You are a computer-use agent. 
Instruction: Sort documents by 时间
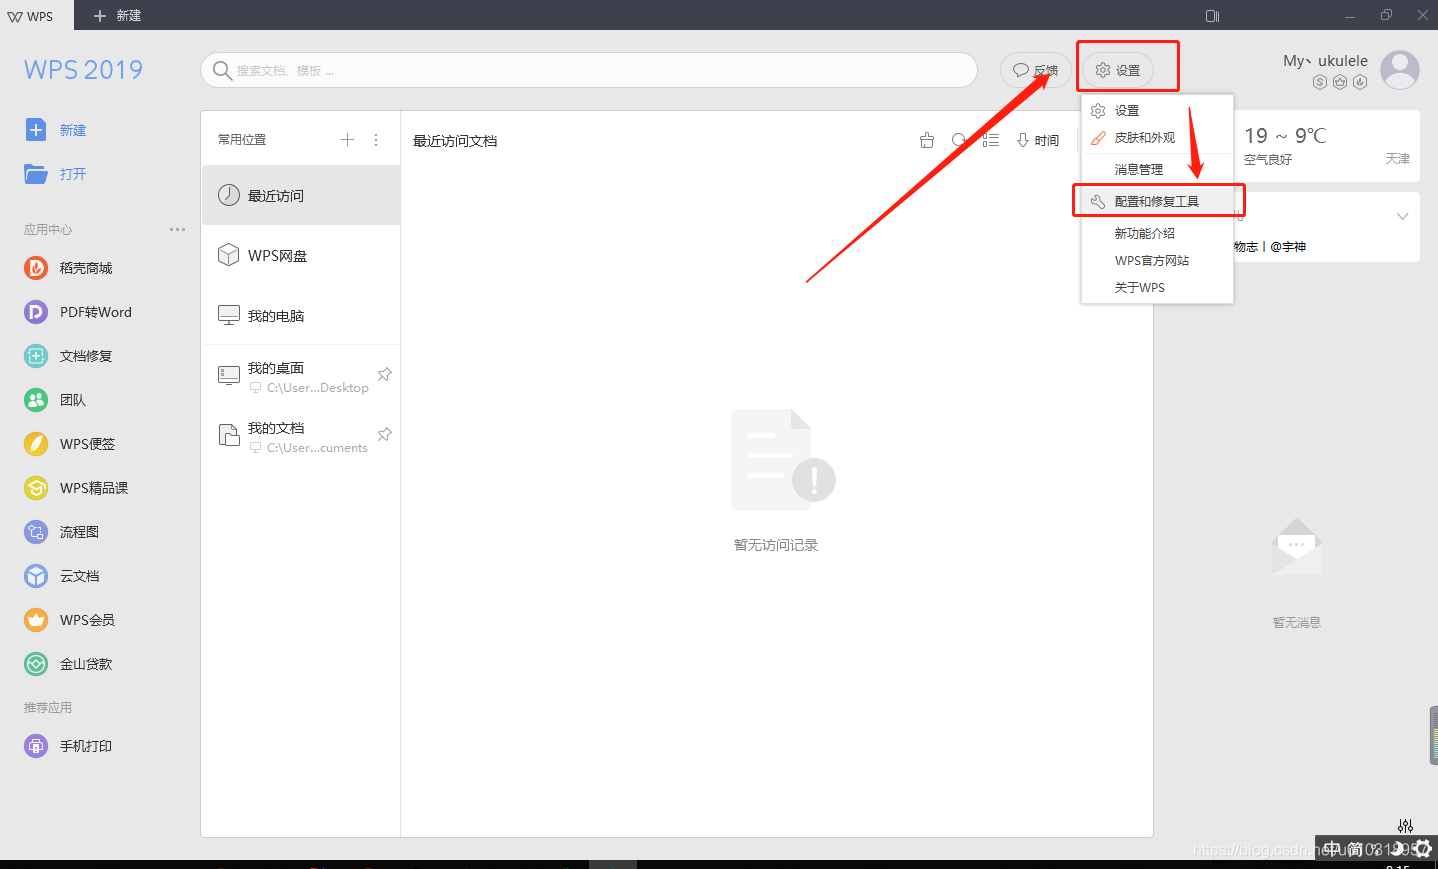click(1038, 140)
